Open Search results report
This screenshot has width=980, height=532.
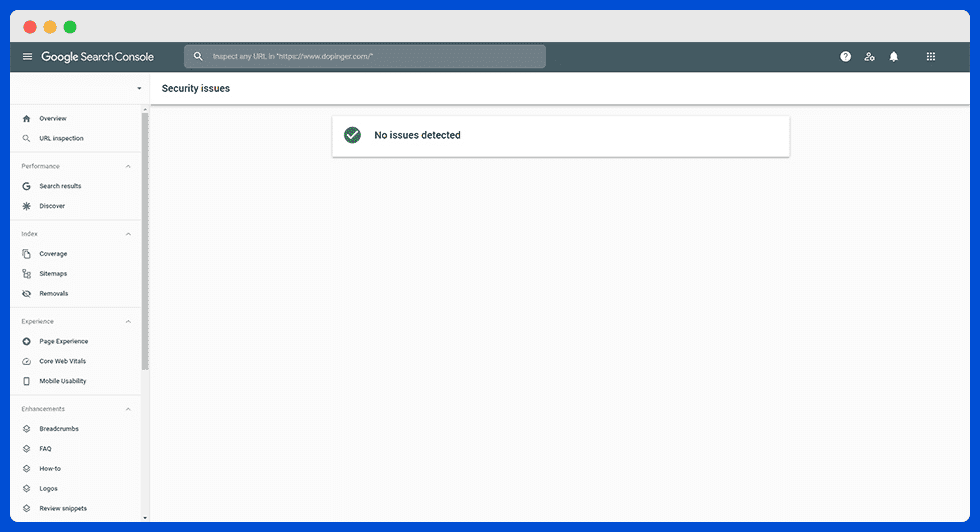click(60, 186)
